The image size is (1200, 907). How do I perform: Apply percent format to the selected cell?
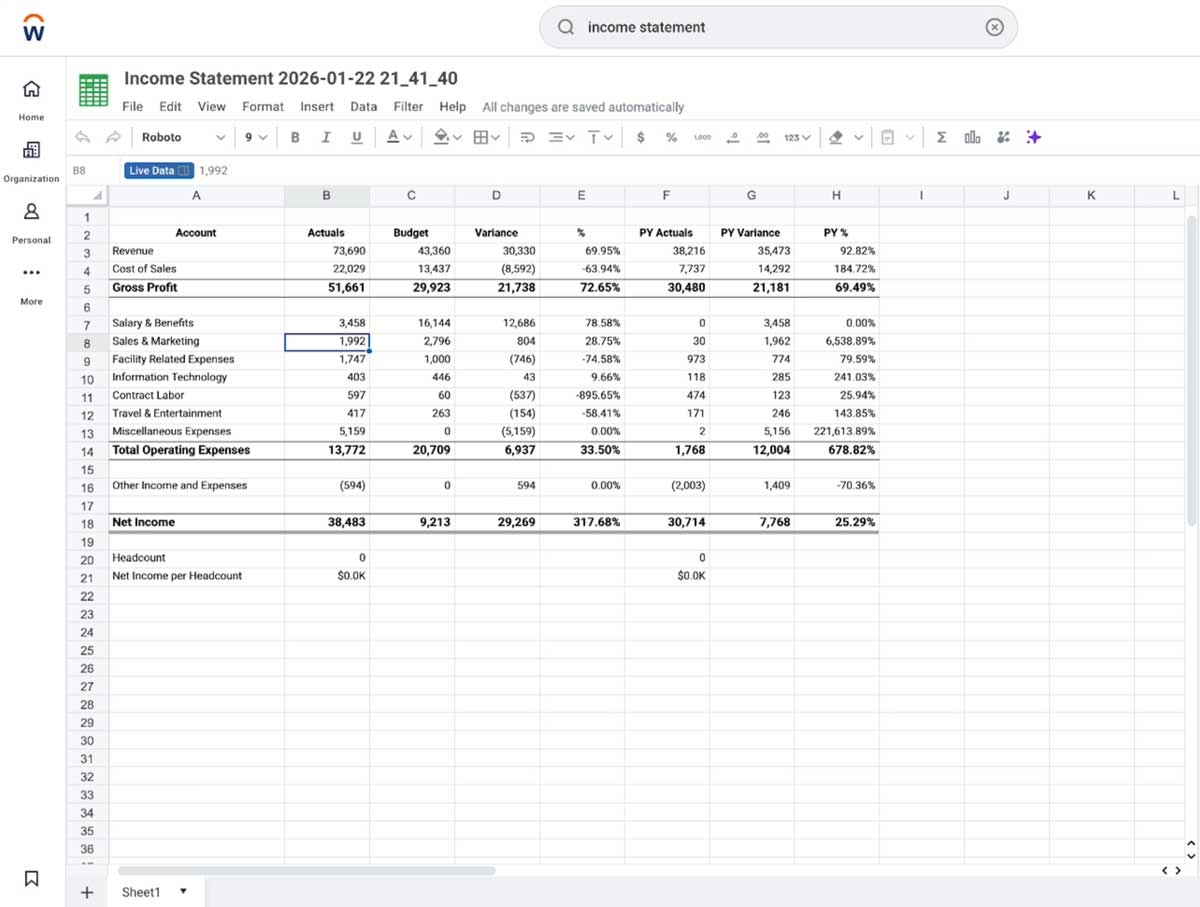pyautogui.click(x=671, y=137)
